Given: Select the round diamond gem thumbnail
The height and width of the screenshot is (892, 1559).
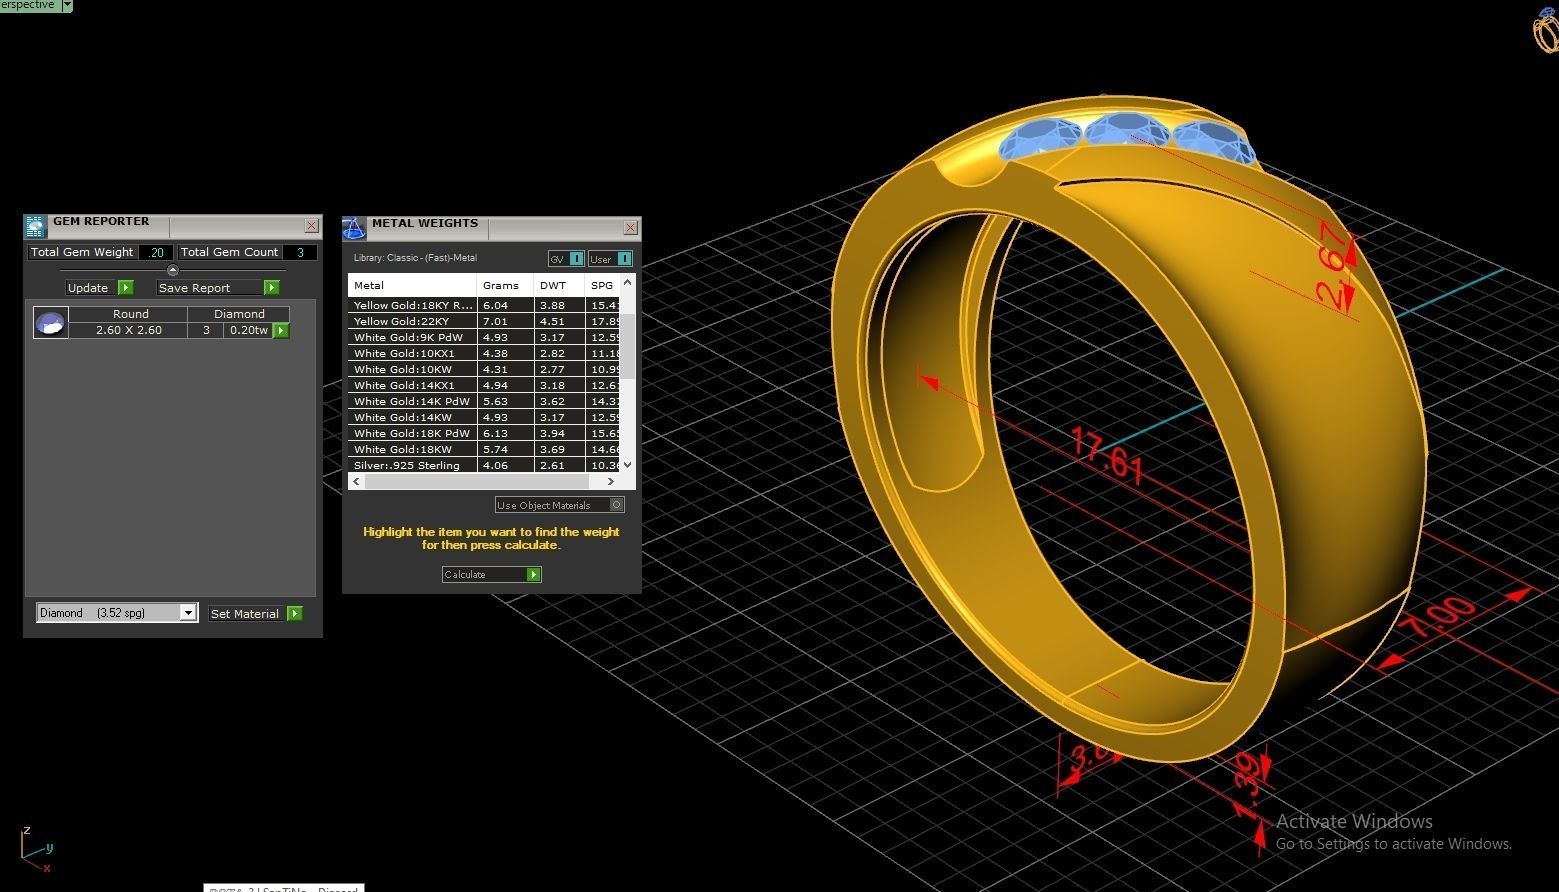Looking at the screenshot, I should pyautogui.click(x=50, y=322).
